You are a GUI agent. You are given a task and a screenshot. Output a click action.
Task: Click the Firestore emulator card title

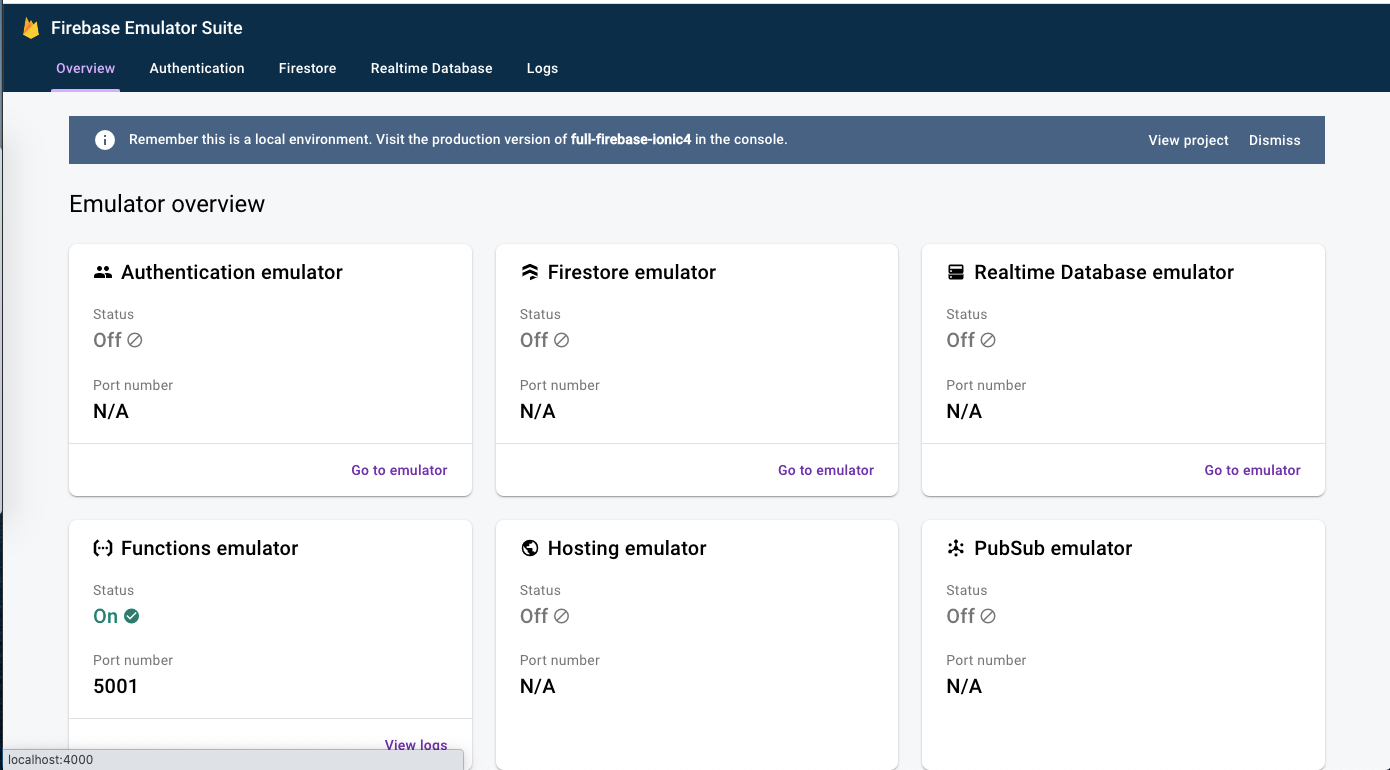[x=632, y=272]
